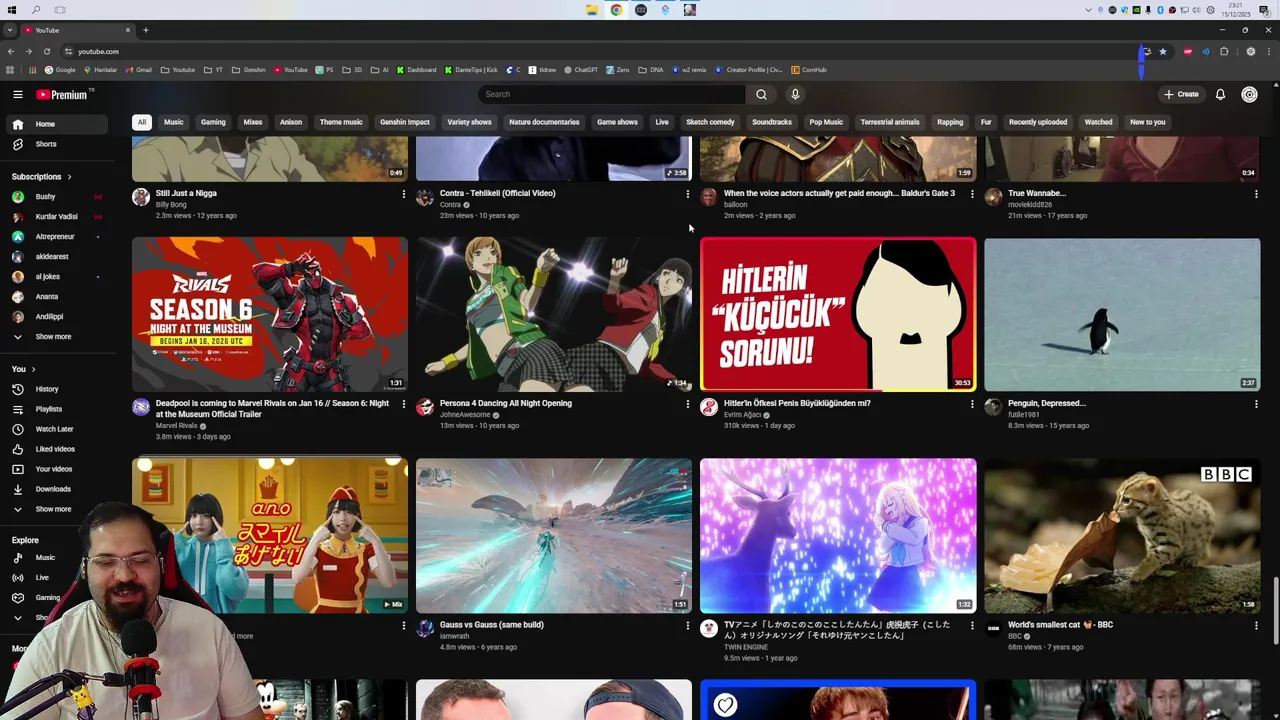
Task: Open the Chrome three-dot menu
Action: [x=1268, y=51]
